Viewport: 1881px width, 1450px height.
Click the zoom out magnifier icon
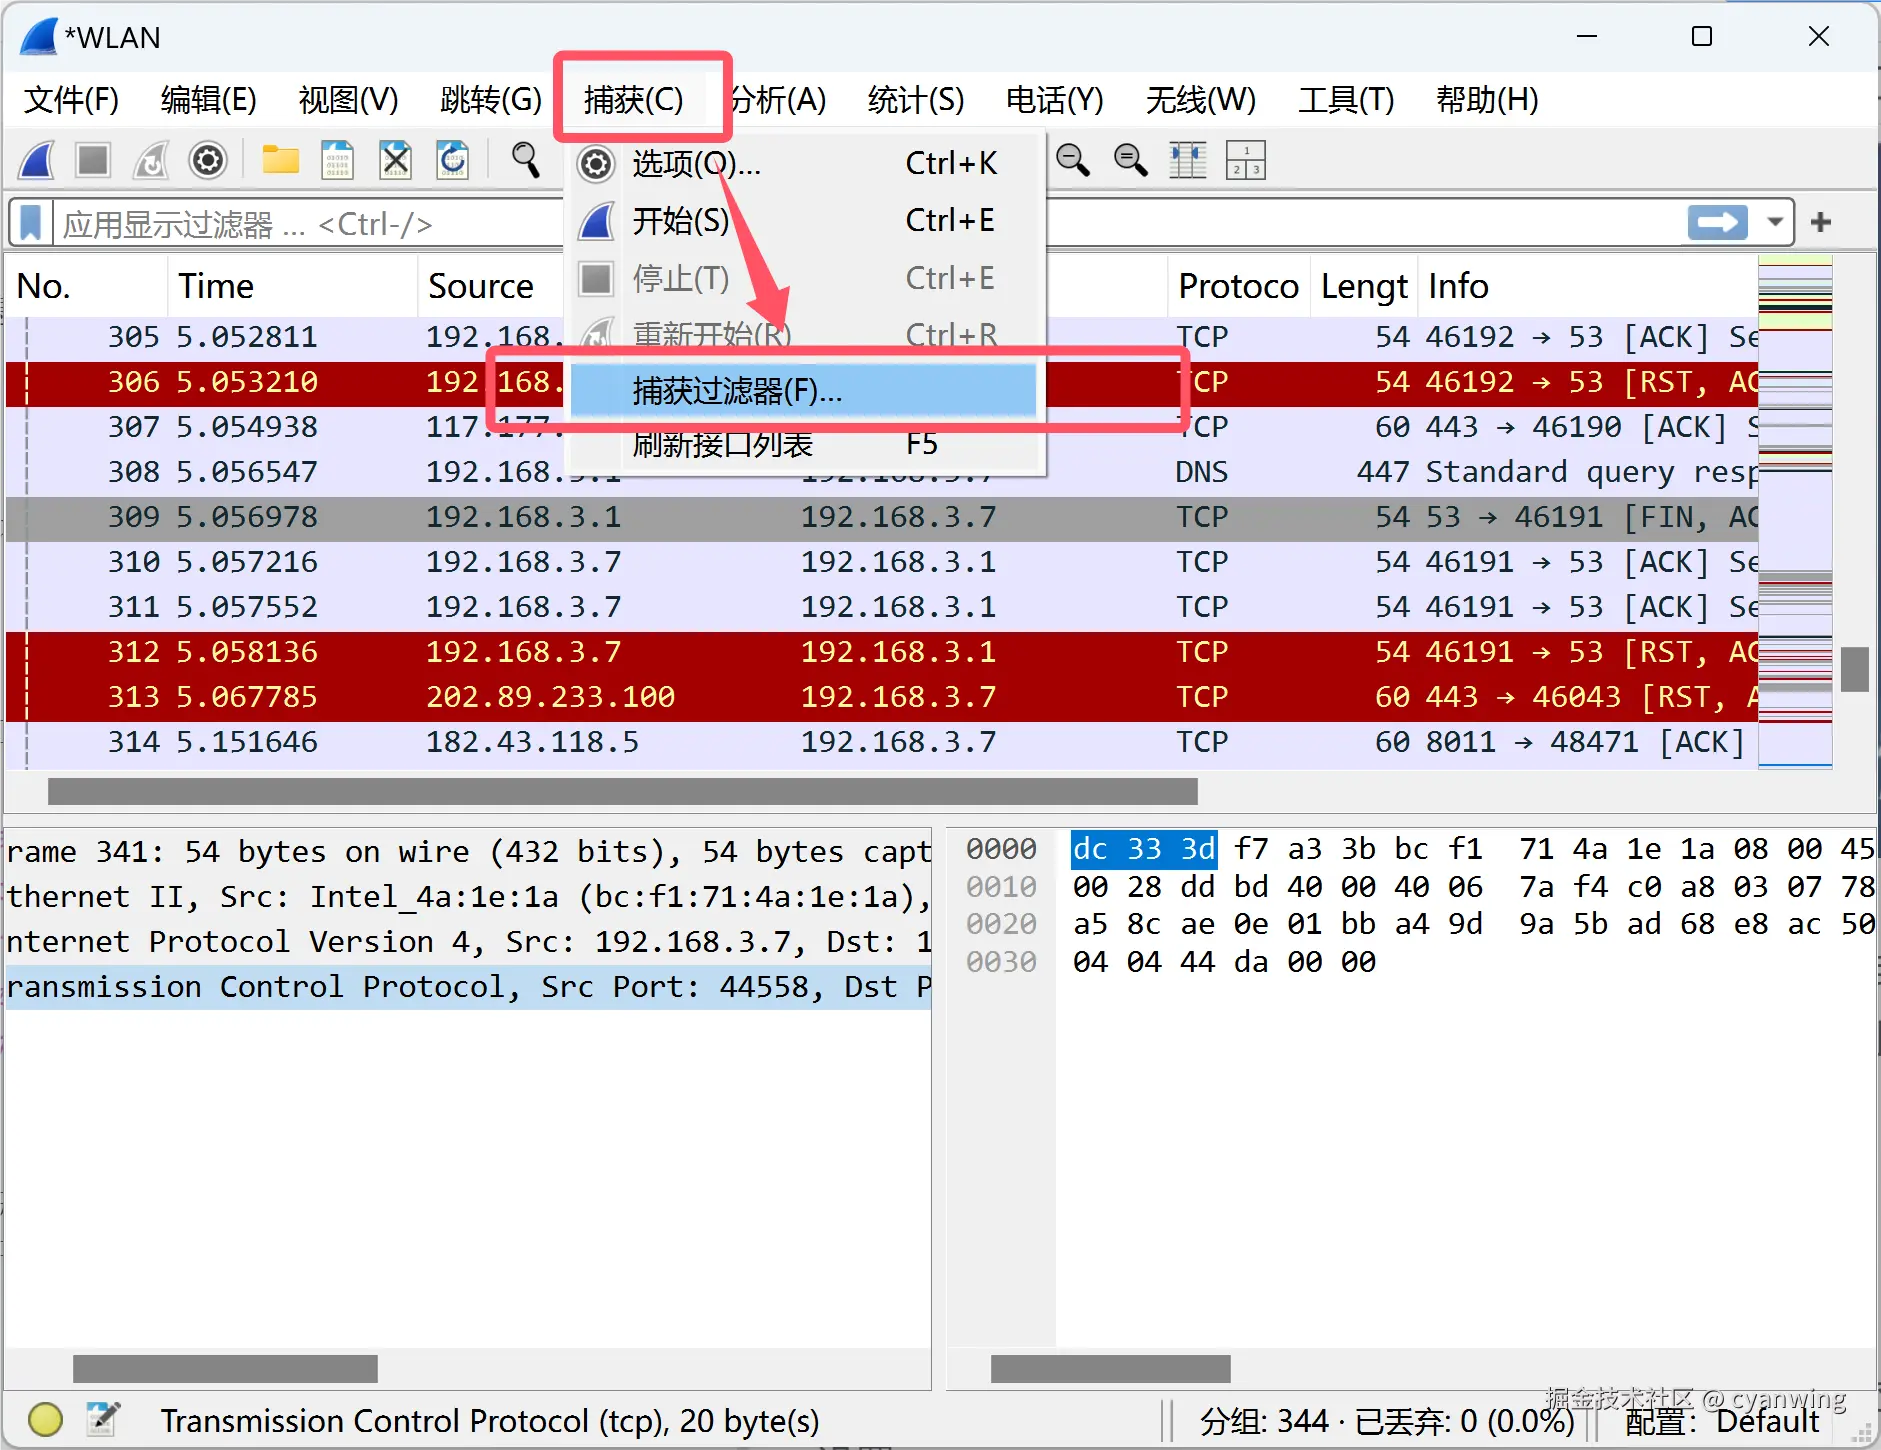coord(1073,160)
